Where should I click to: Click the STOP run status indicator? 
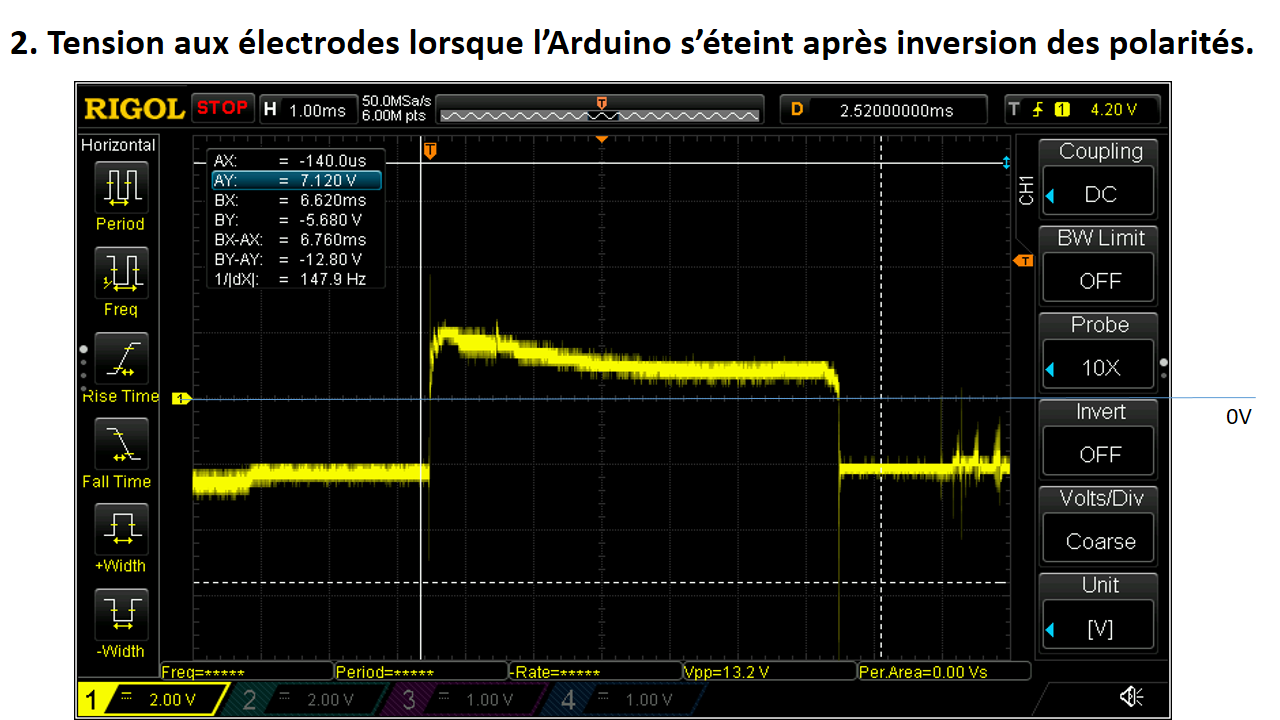[222, 107]
